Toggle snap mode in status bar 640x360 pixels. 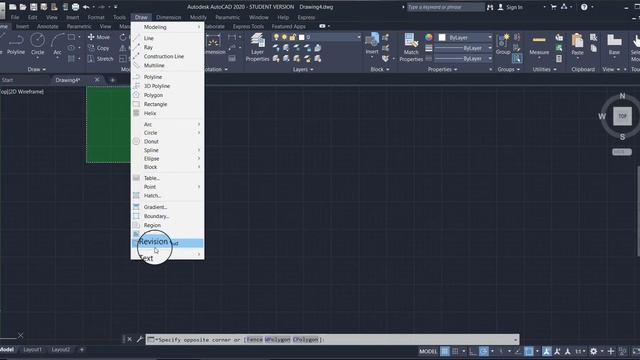[455, 351]
